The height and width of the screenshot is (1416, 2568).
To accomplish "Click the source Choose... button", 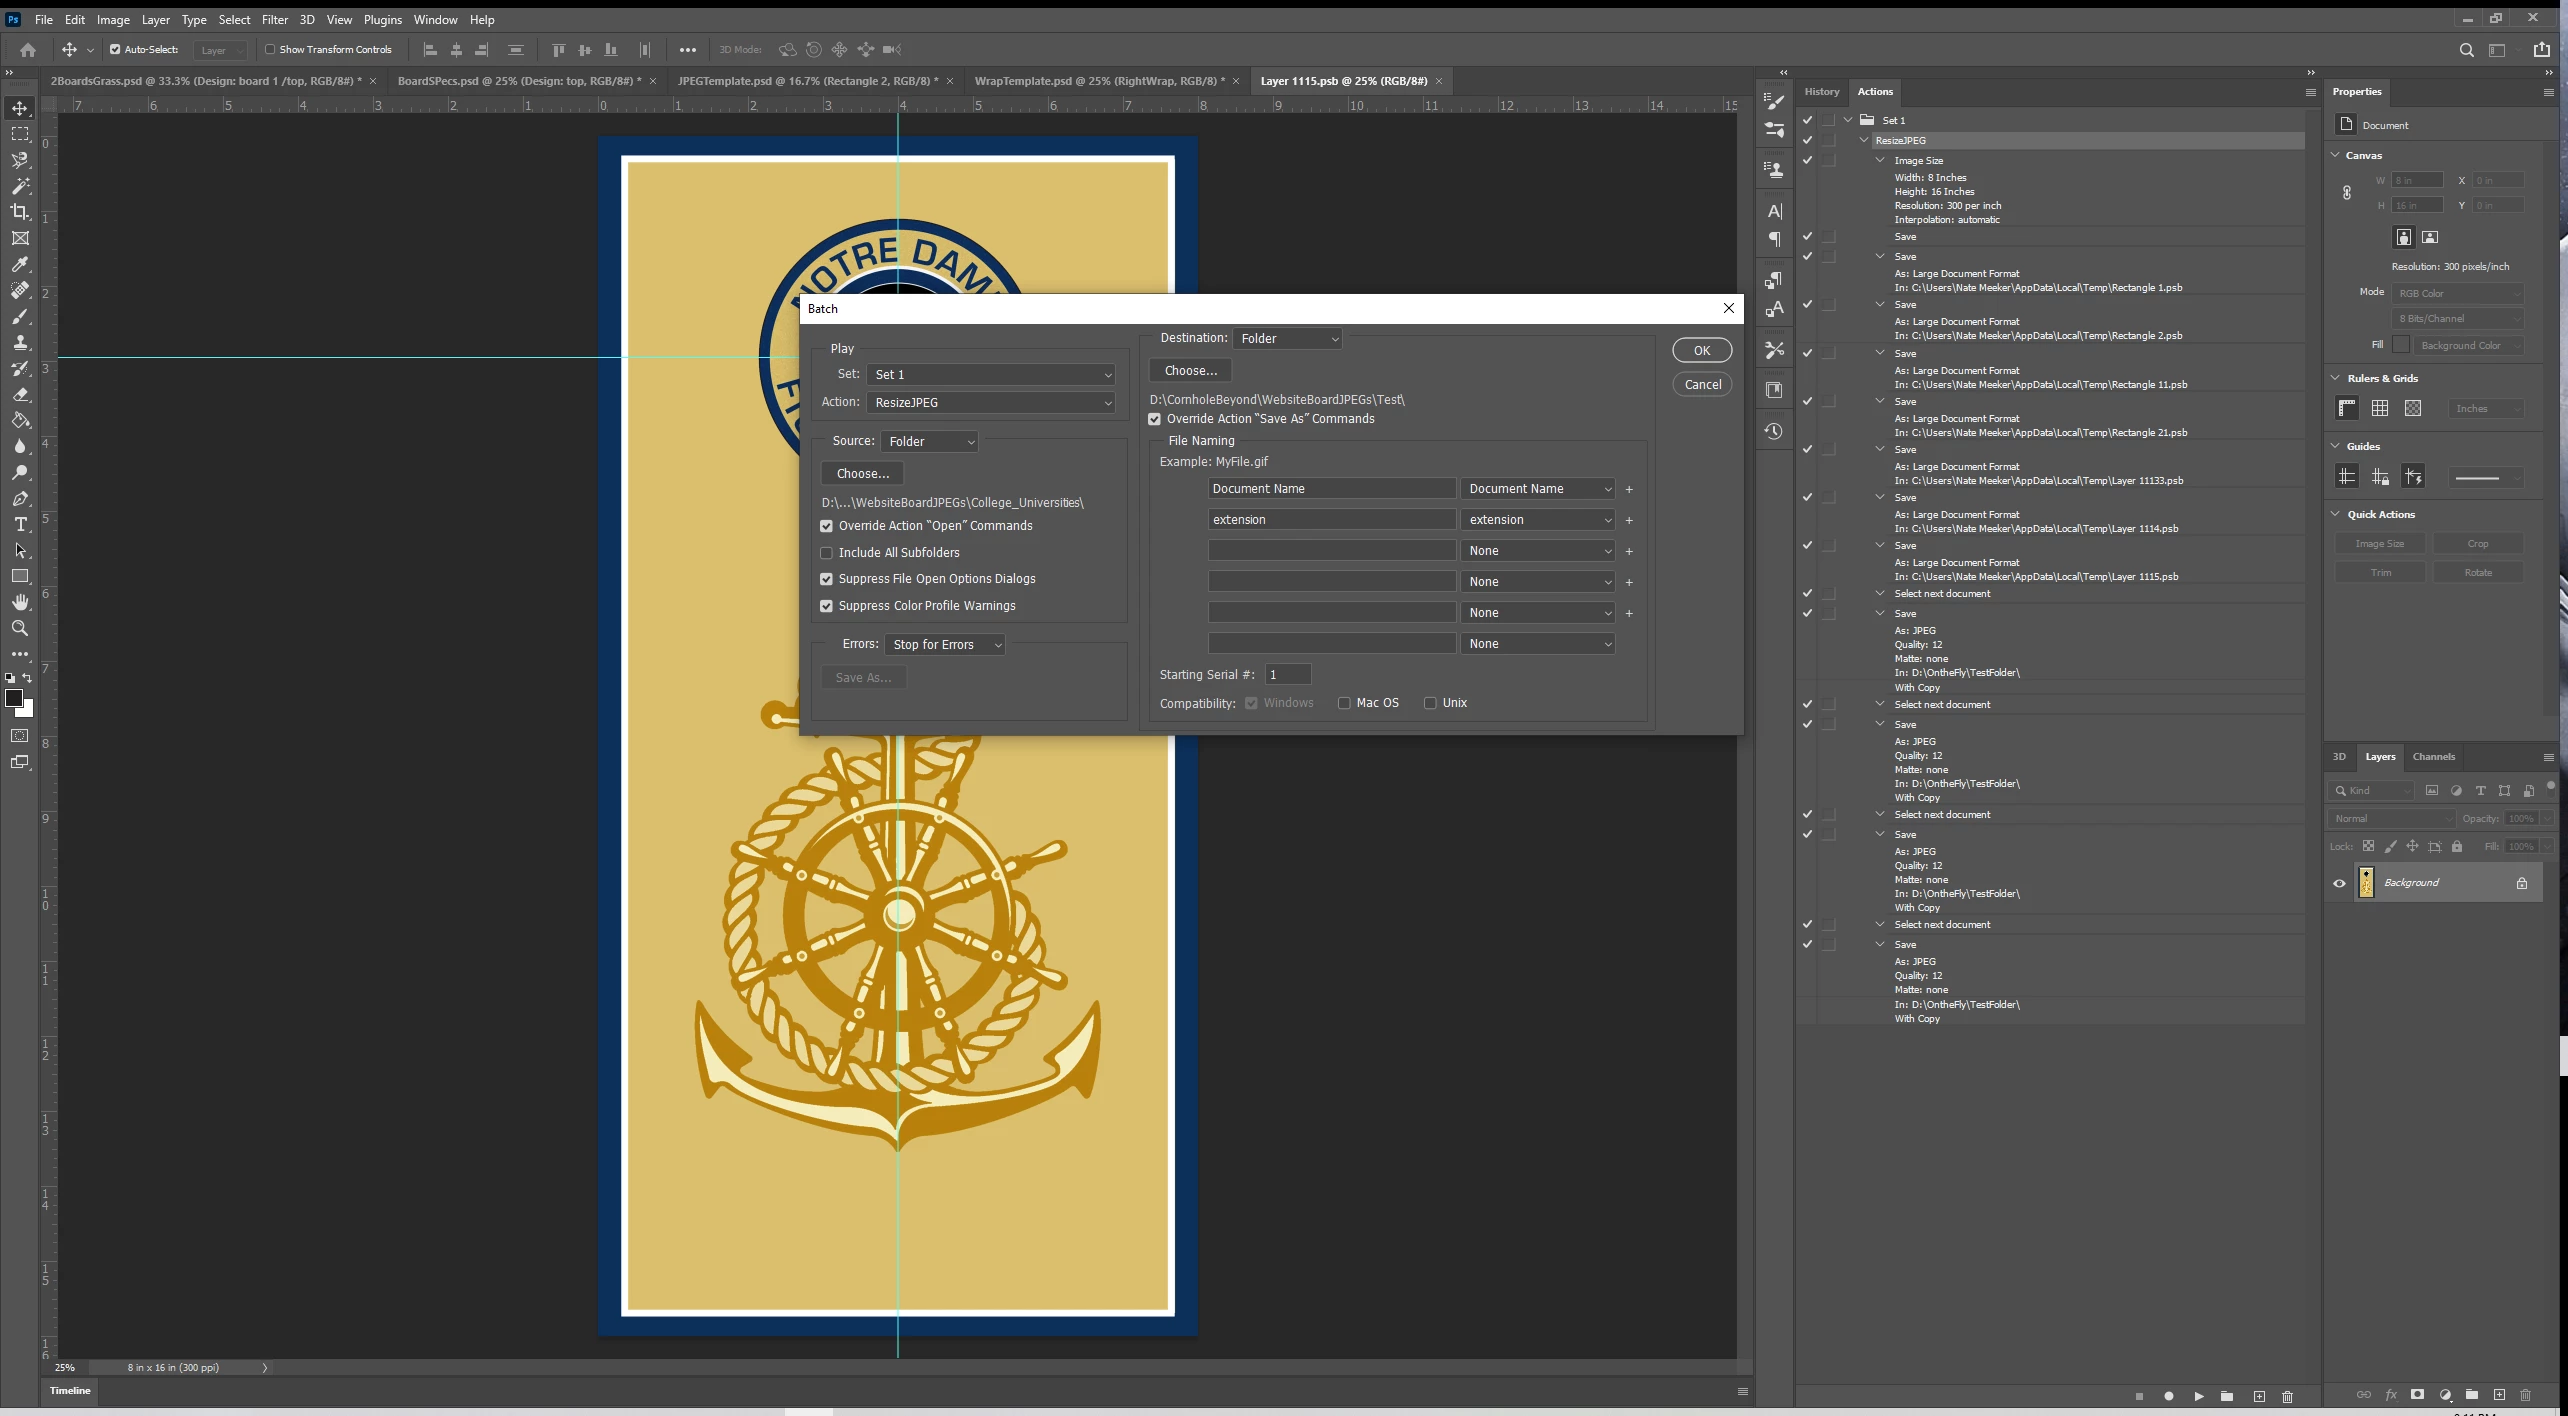I will [862, 474].
